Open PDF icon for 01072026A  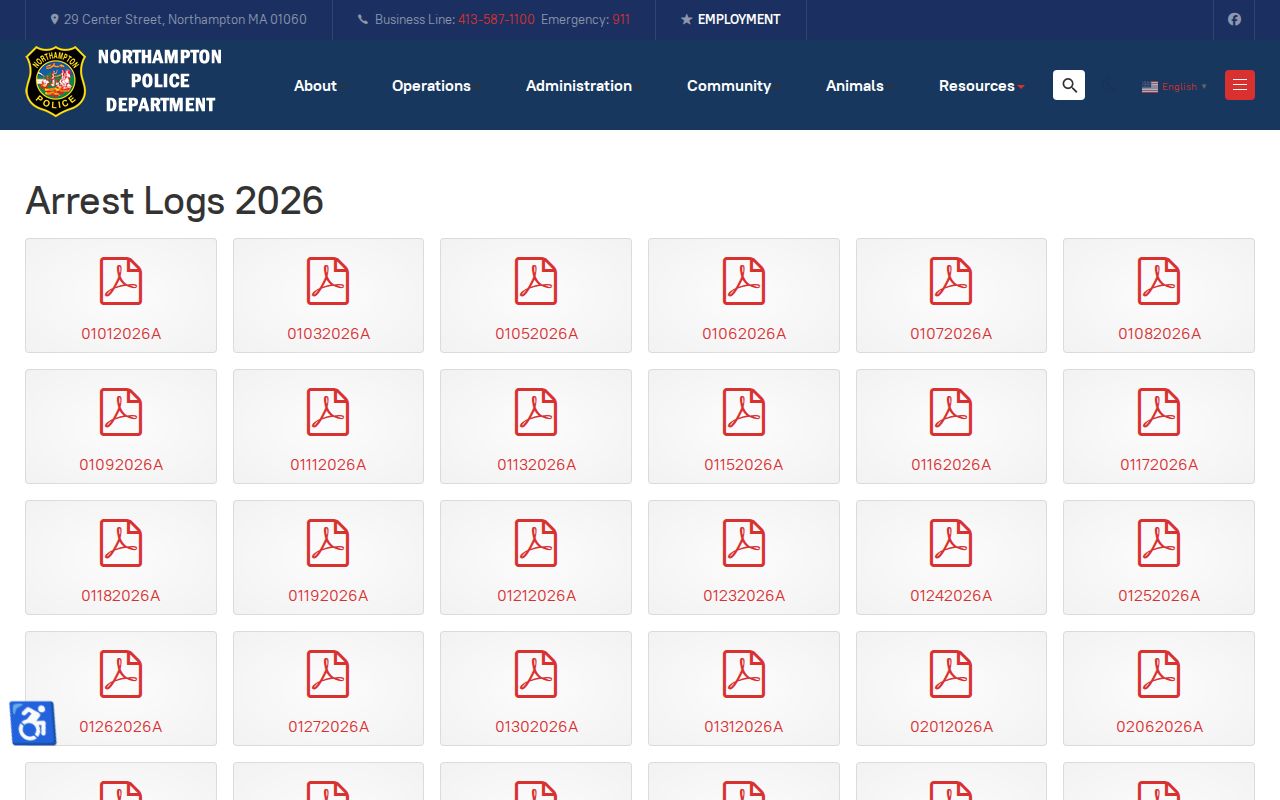[951, 281]
